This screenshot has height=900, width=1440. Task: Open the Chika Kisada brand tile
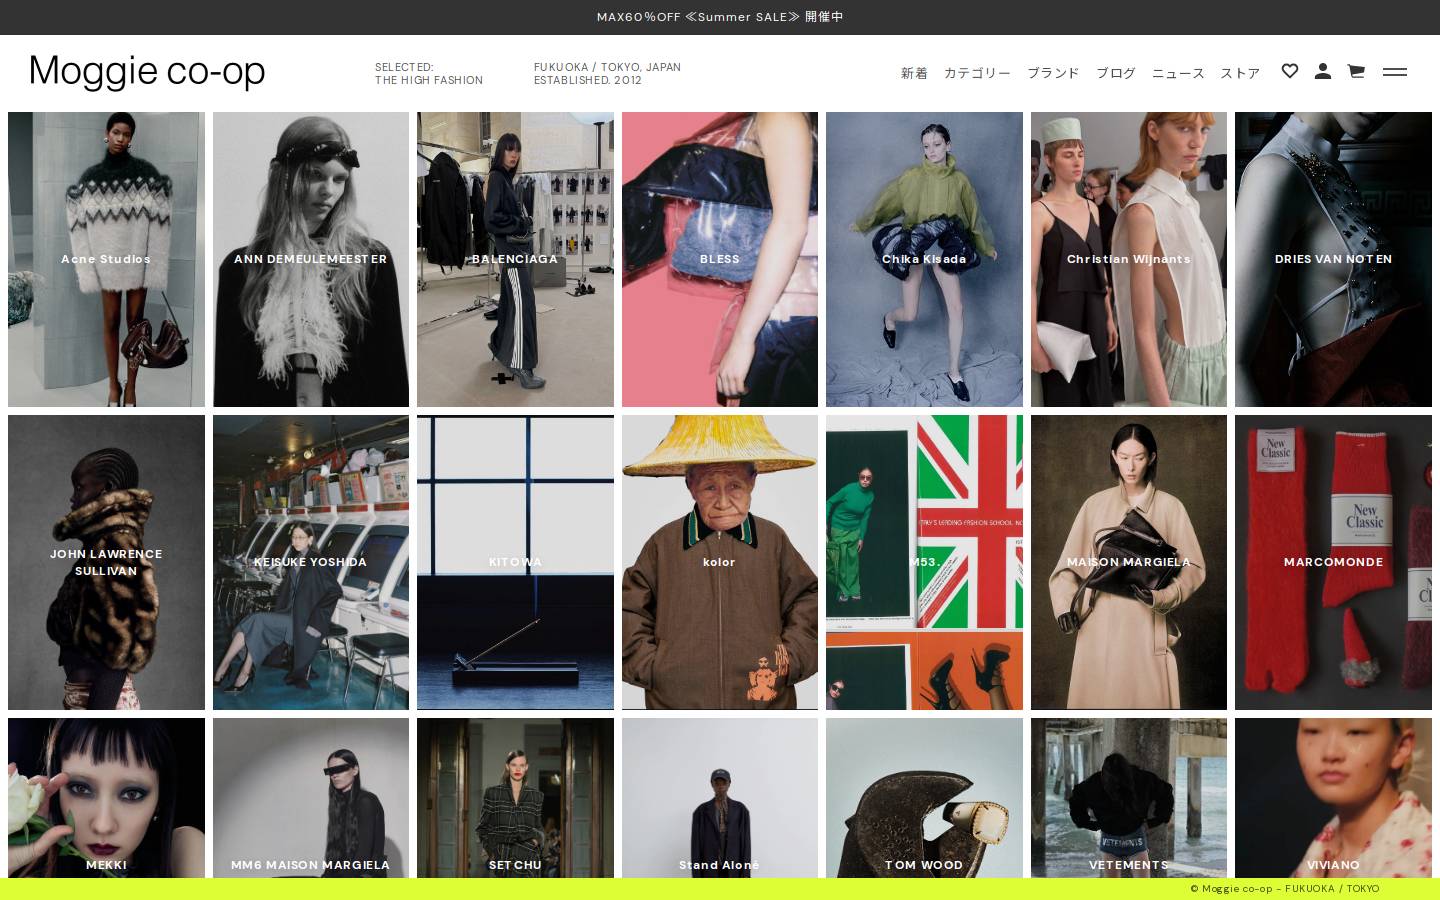(924, 259)
